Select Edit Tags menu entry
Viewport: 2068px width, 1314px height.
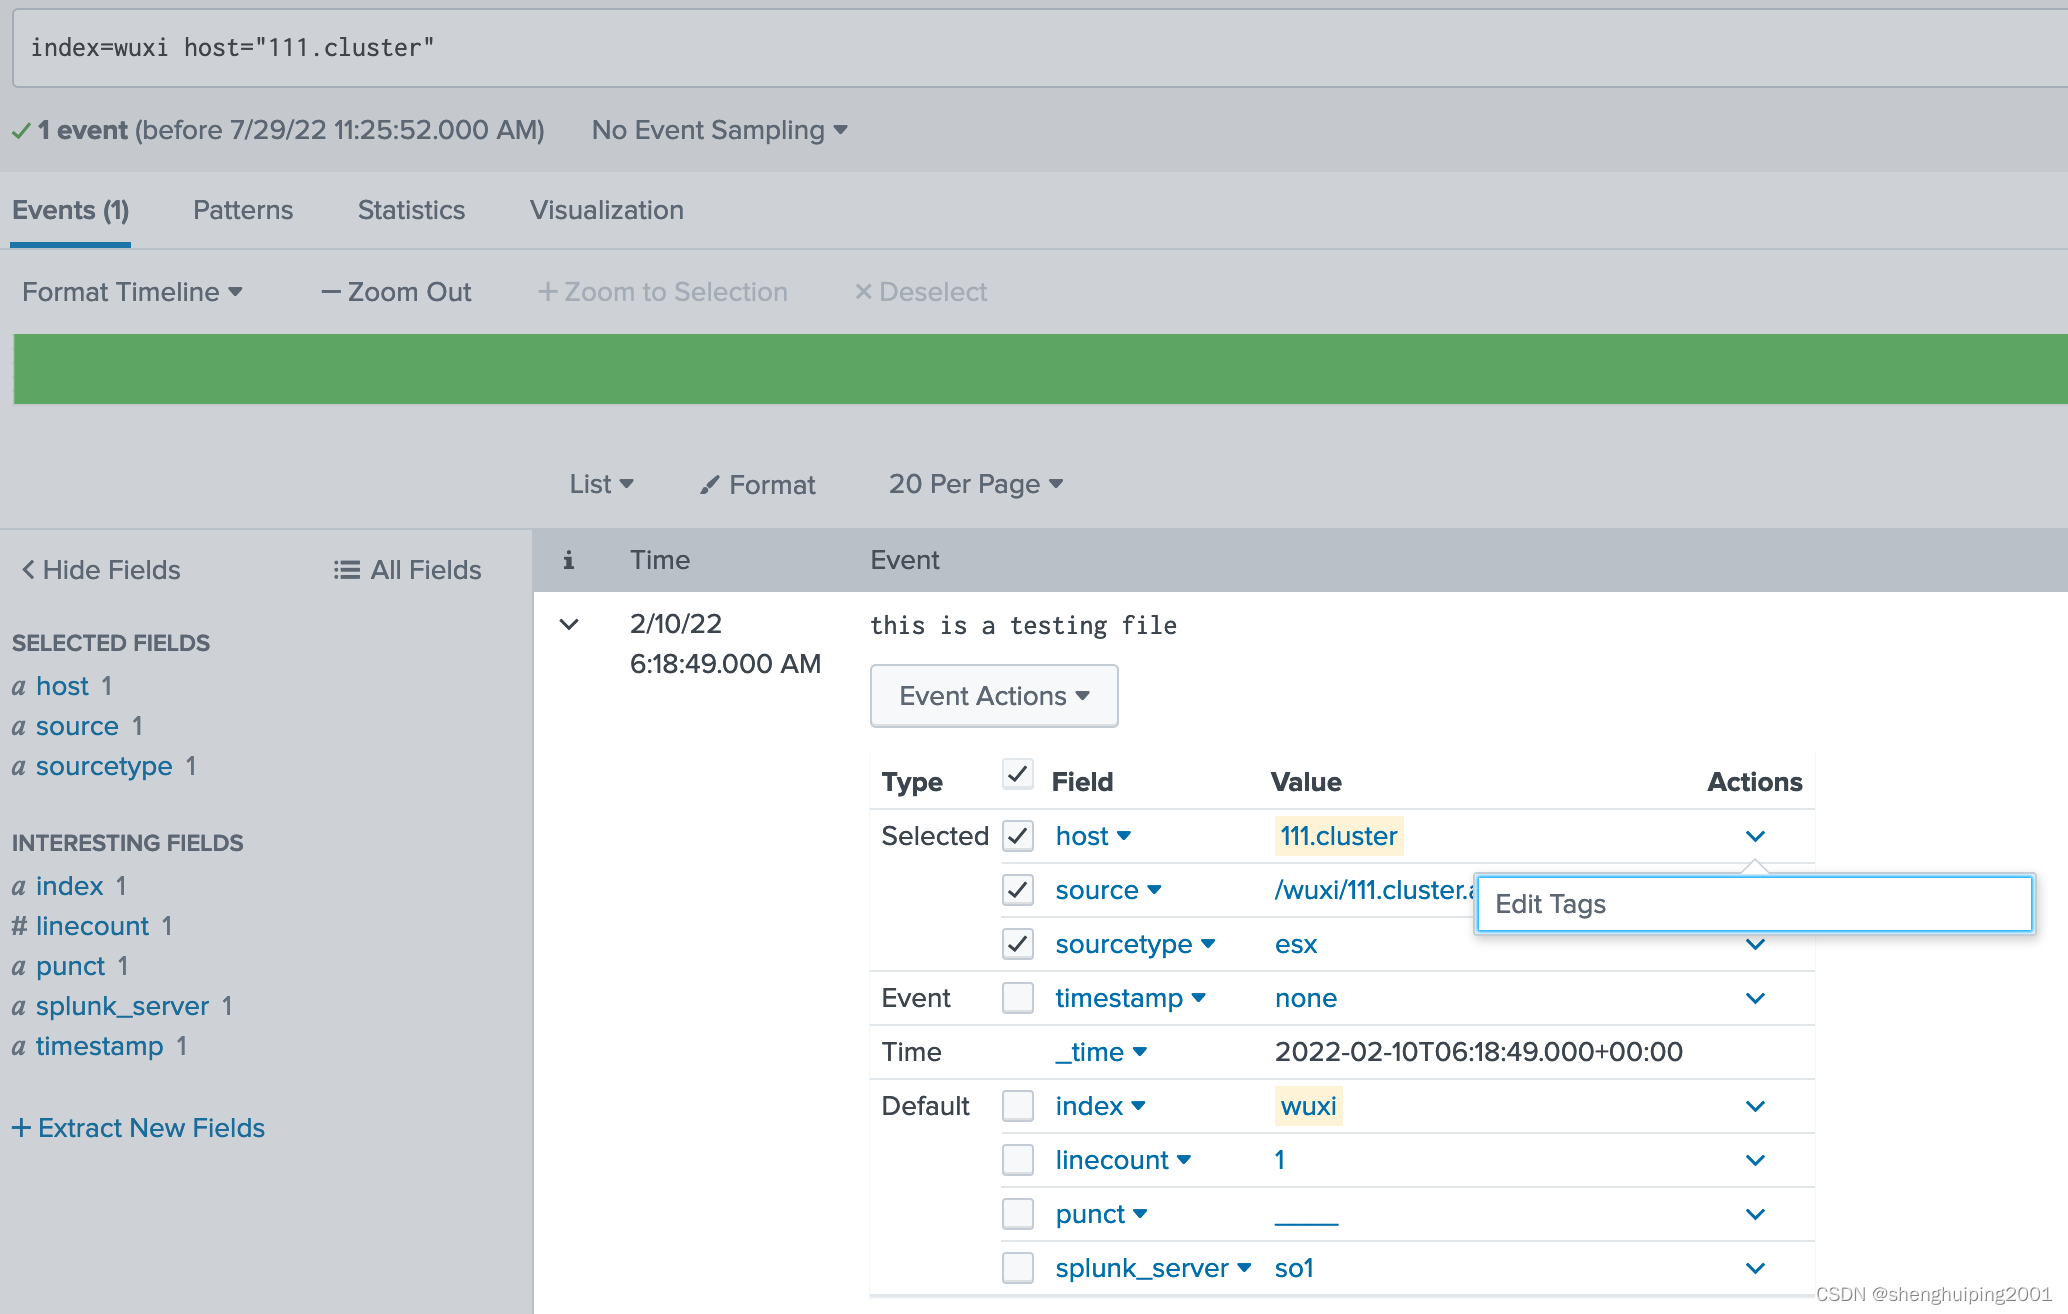point(1550,904)
